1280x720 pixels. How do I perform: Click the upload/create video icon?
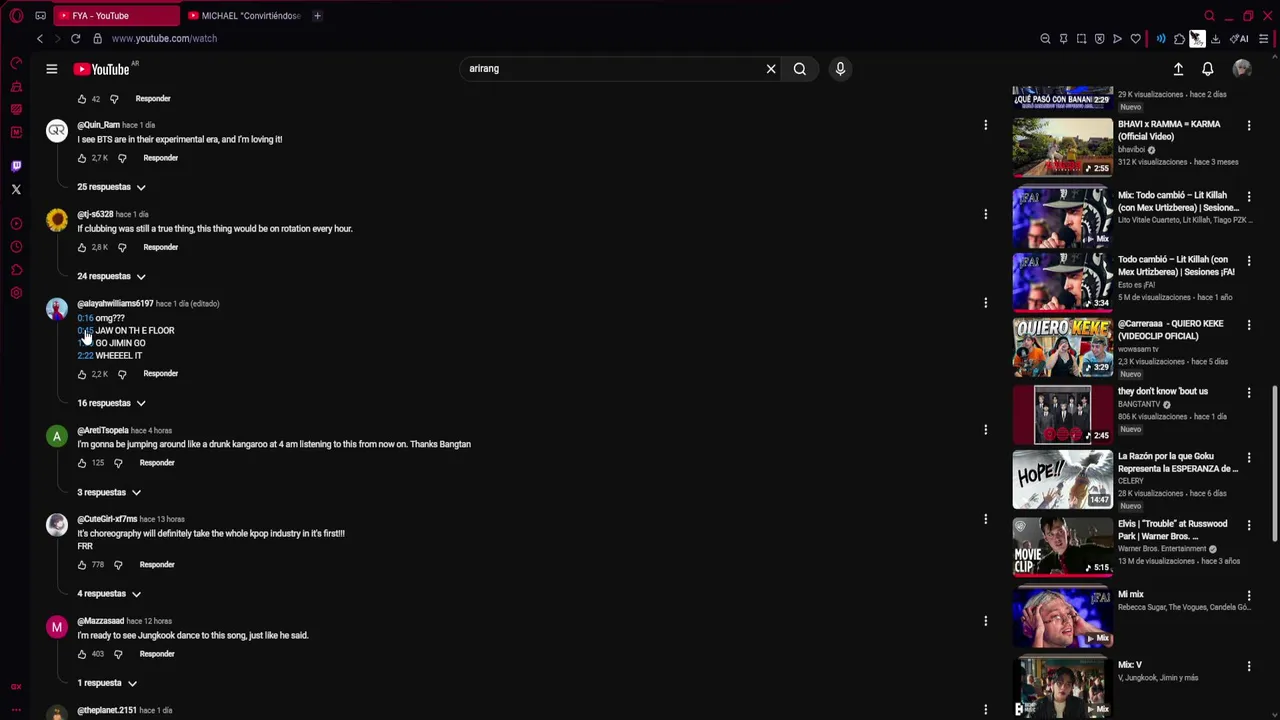[1178, 69]
